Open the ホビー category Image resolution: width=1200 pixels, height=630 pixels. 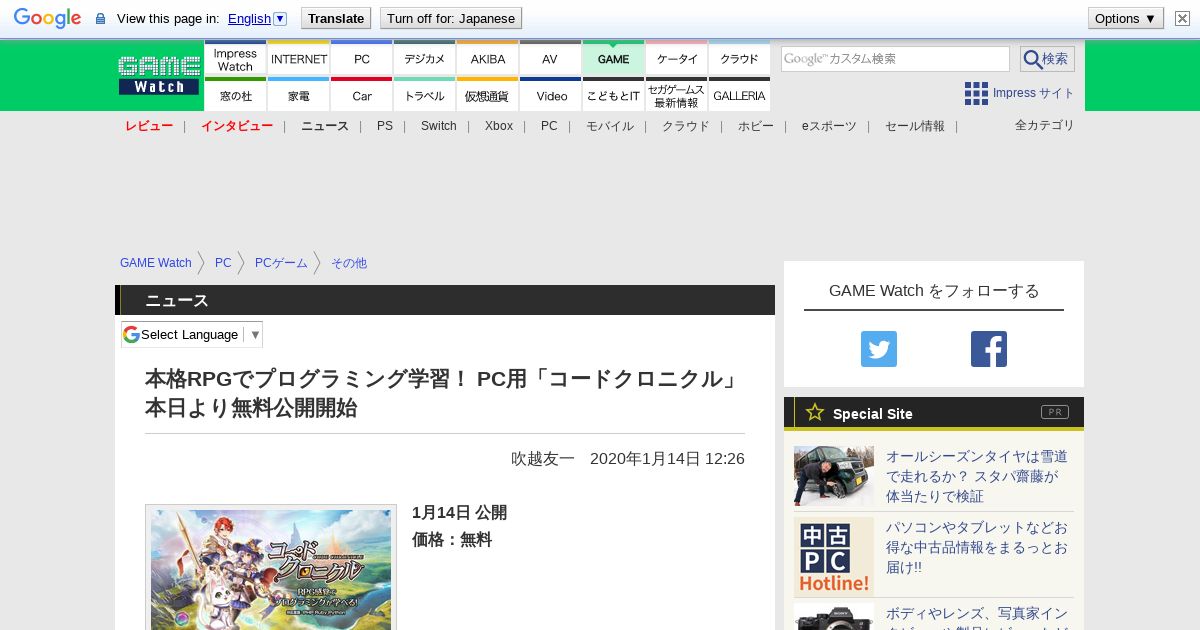click(756, 126)
